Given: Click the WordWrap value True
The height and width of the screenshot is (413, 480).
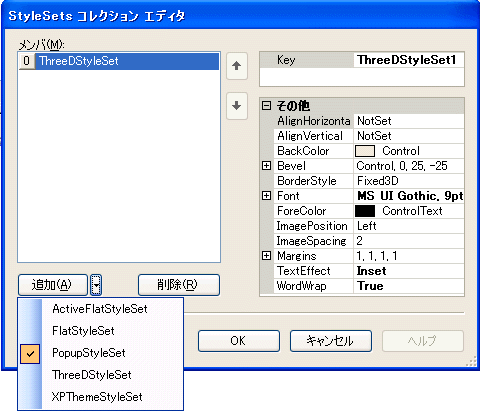Looking at the screenshot, I should [409, 286].
